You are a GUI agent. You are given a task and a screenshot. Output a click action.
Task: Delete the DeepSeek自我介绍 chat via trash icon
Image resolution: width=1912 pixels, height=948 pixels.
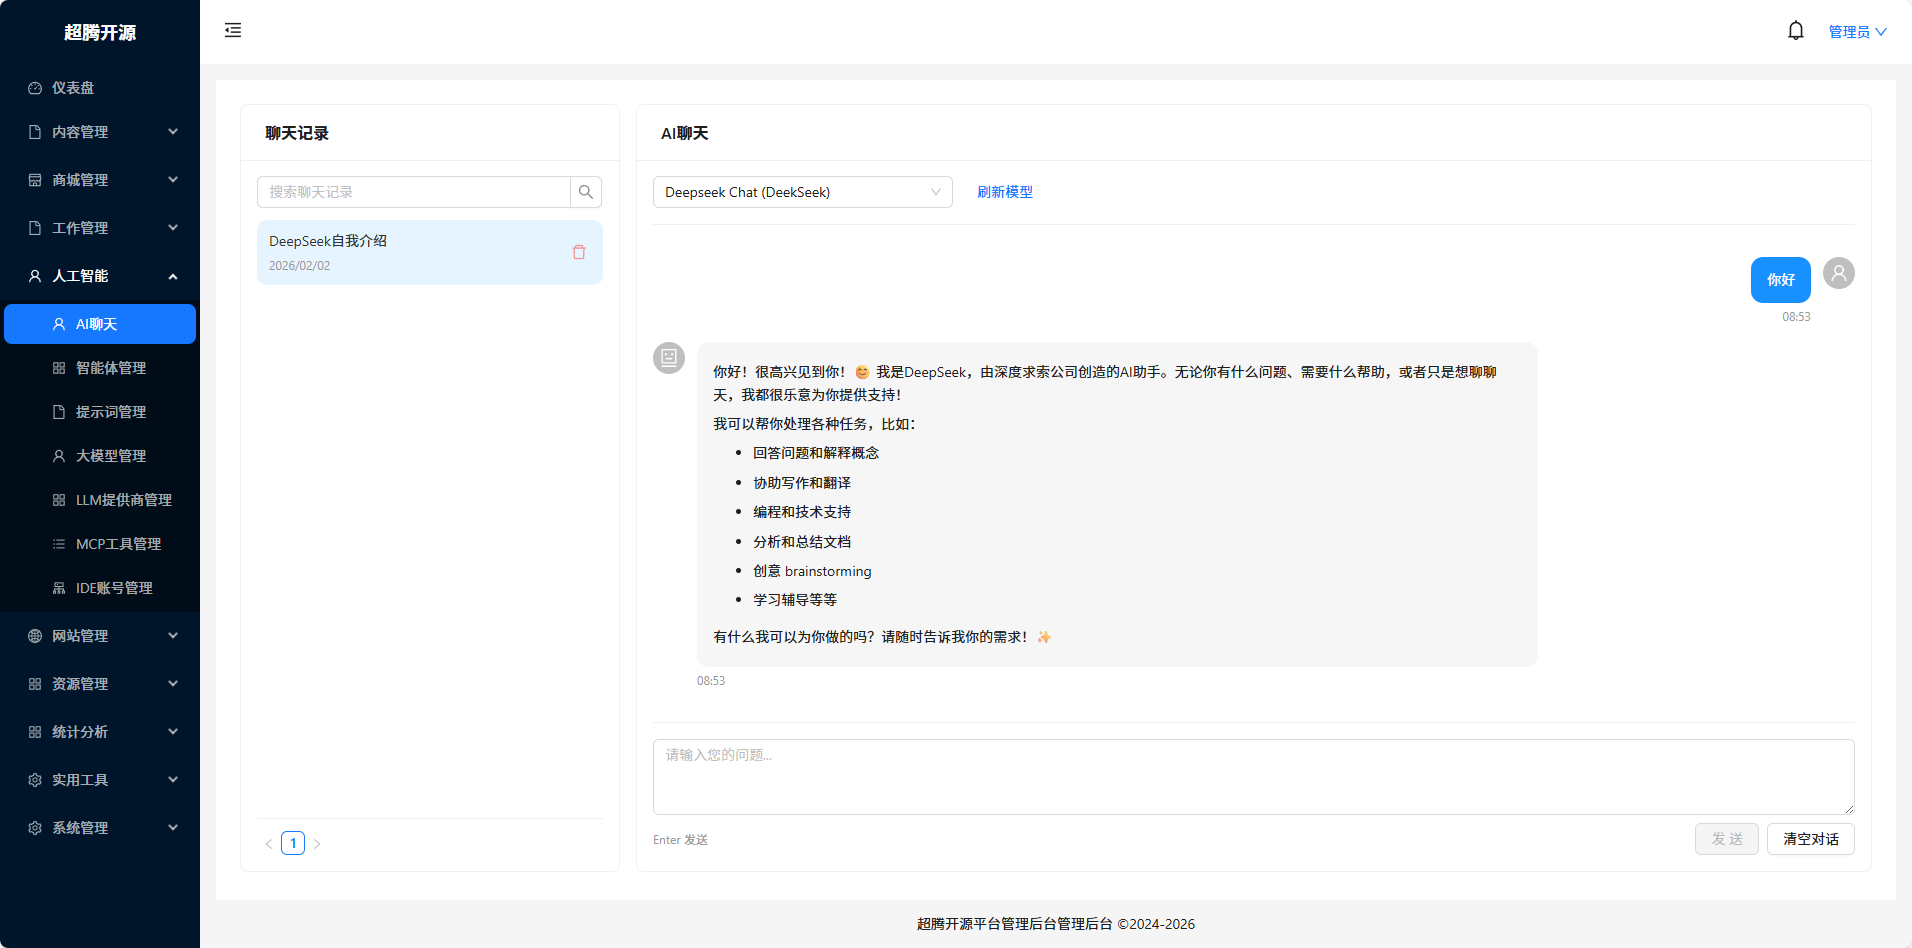(x=578, y=252)
